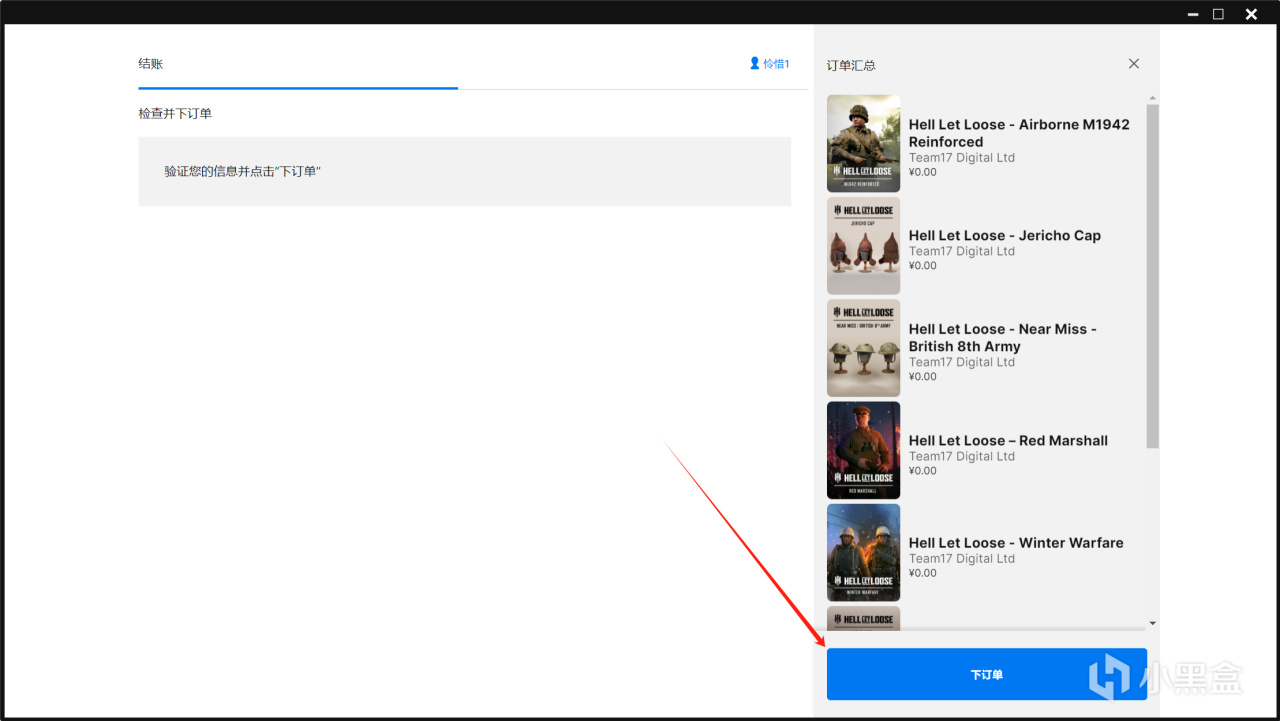Click the ¥0.00 price under Red Marshall
The image size is (1280, 721).
tap(923, 471)
